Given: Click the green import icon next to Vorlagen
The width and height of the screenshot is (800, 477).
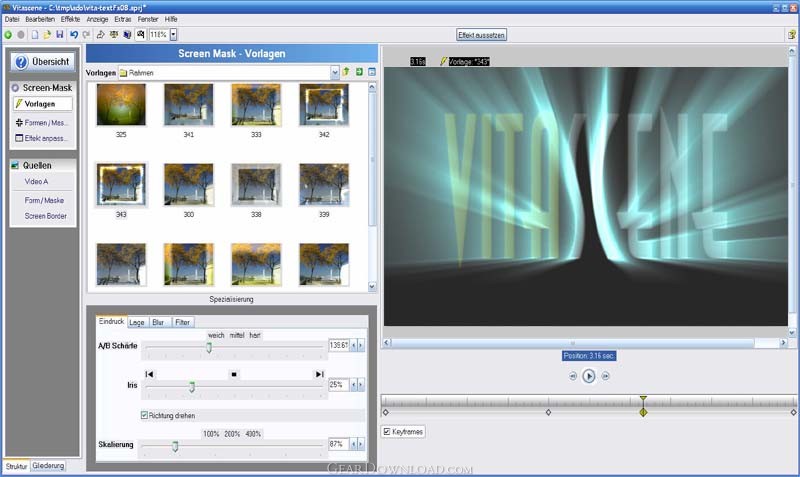Looking at the screenshot, I should (x=359, y=72).
